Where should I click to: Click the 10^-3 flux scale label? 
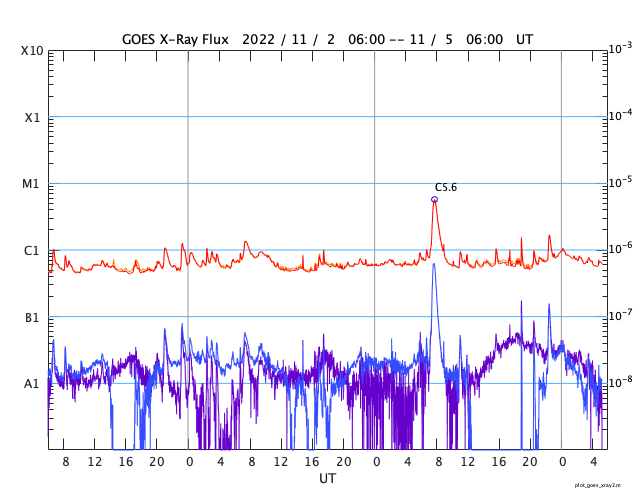coord(621,49)
